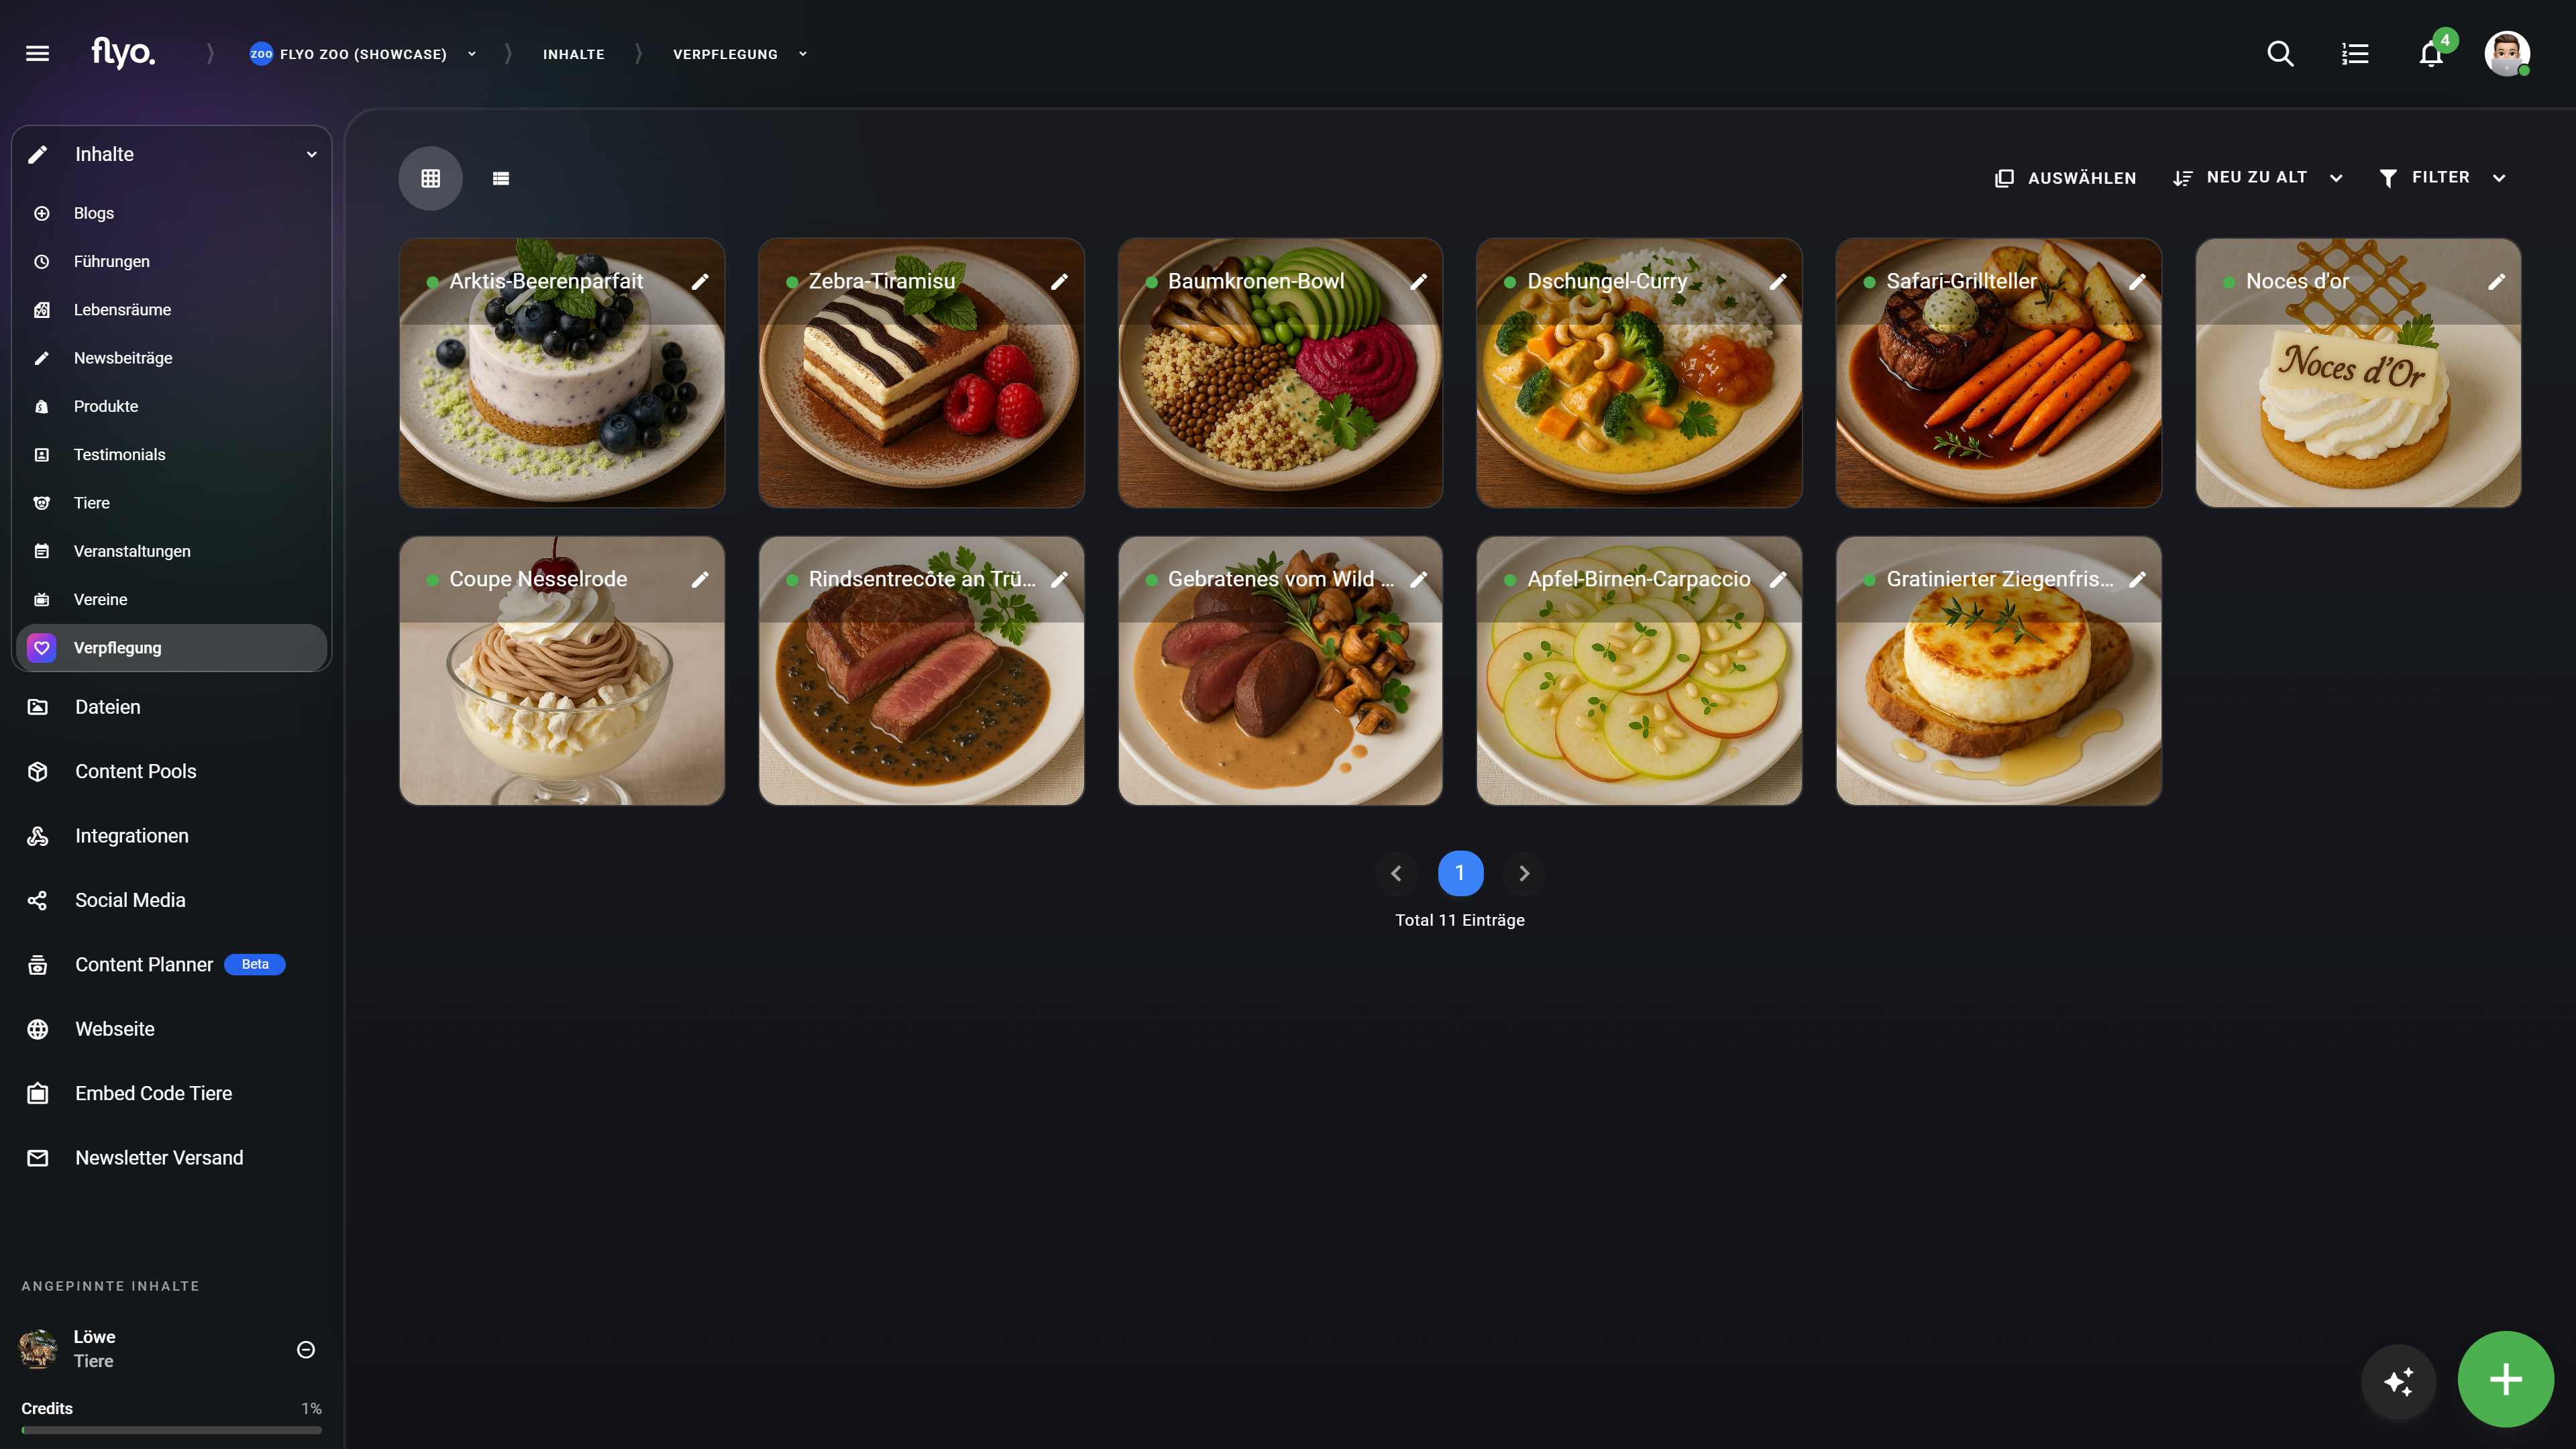
Task: Edit Gebratenes vom Wild with its pencil icon
Action: 1418,579
